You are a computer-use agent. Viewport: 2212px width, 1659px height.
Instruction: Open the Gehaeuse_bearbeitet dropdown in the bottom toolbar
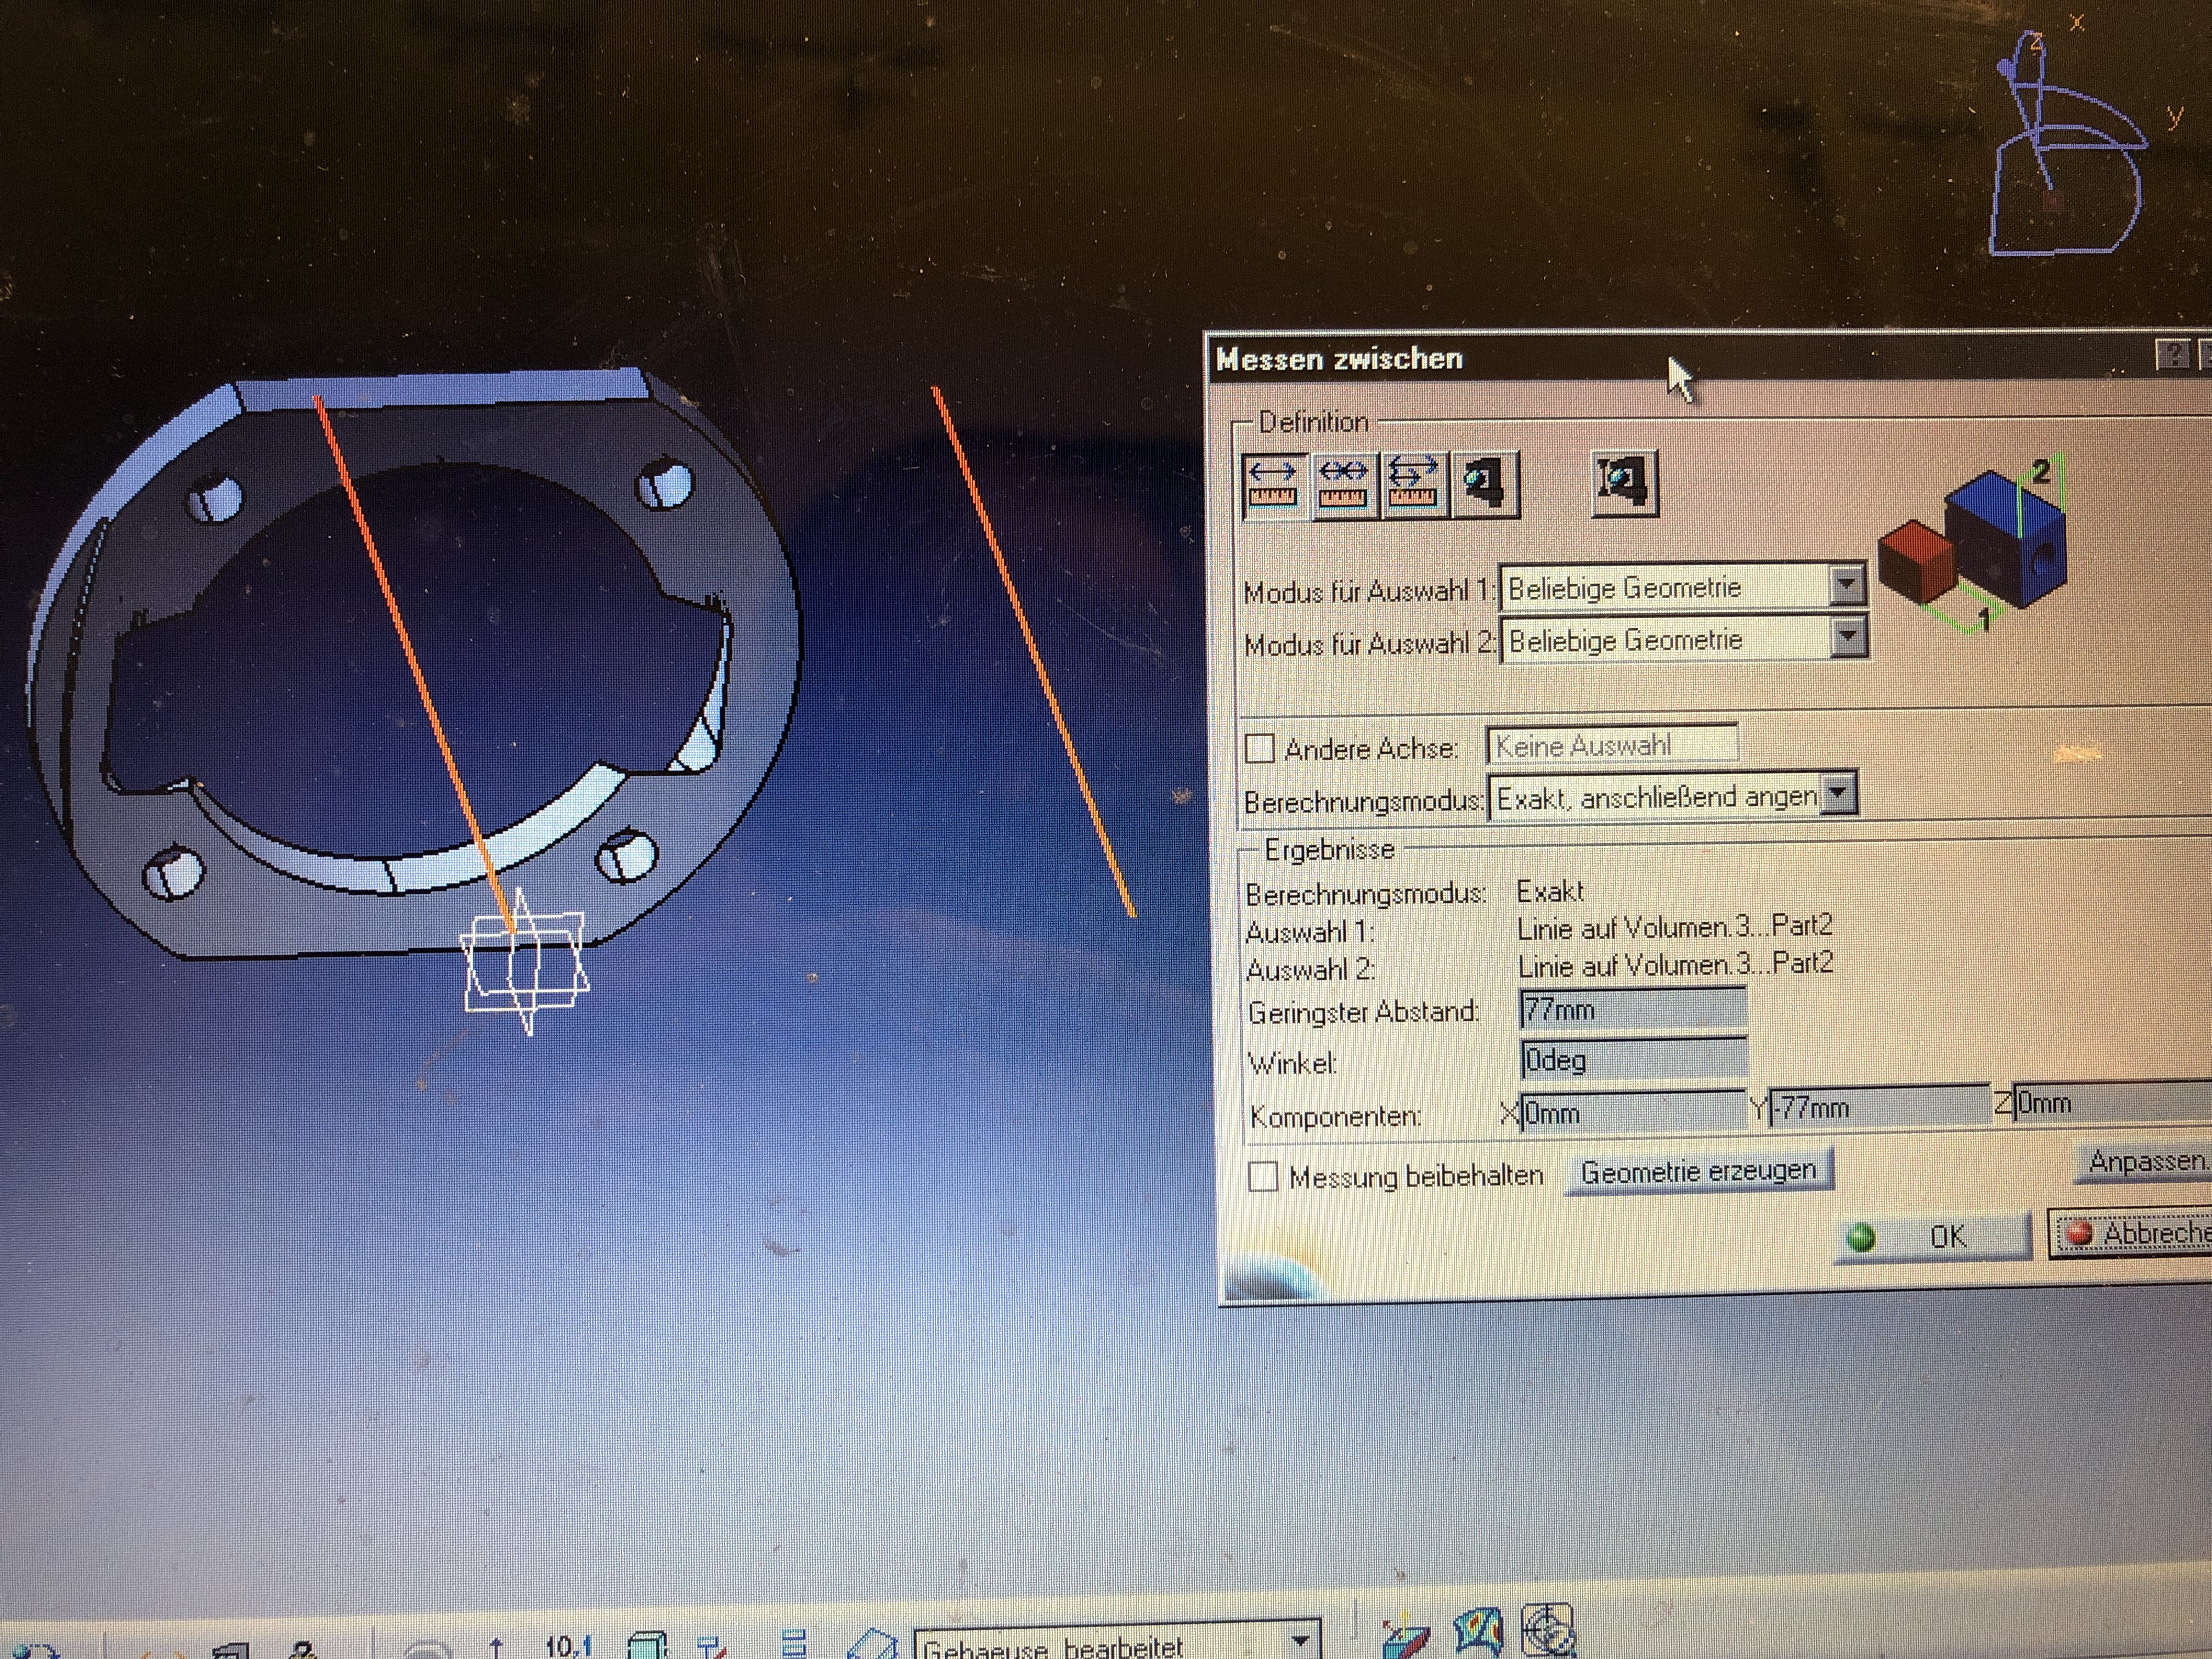(1300, 1642)
